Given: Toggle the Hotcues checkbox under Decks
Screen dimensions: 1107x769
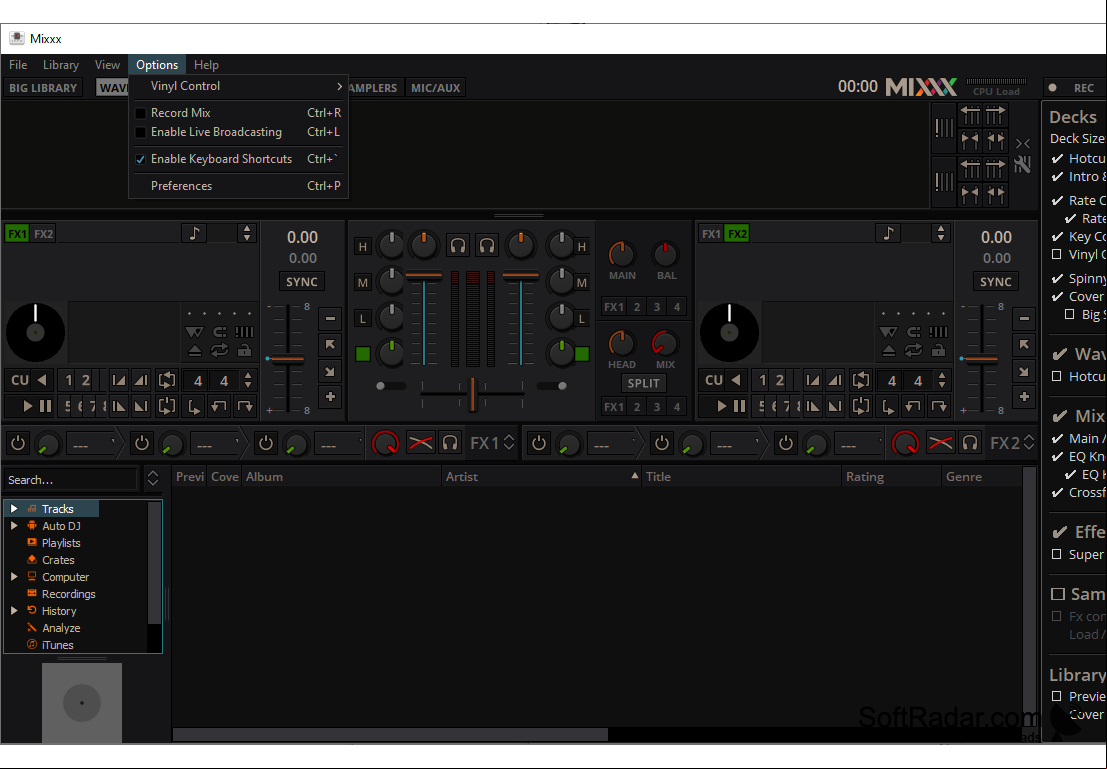Looking at the screenshot, I should [x=1057, y=159].
